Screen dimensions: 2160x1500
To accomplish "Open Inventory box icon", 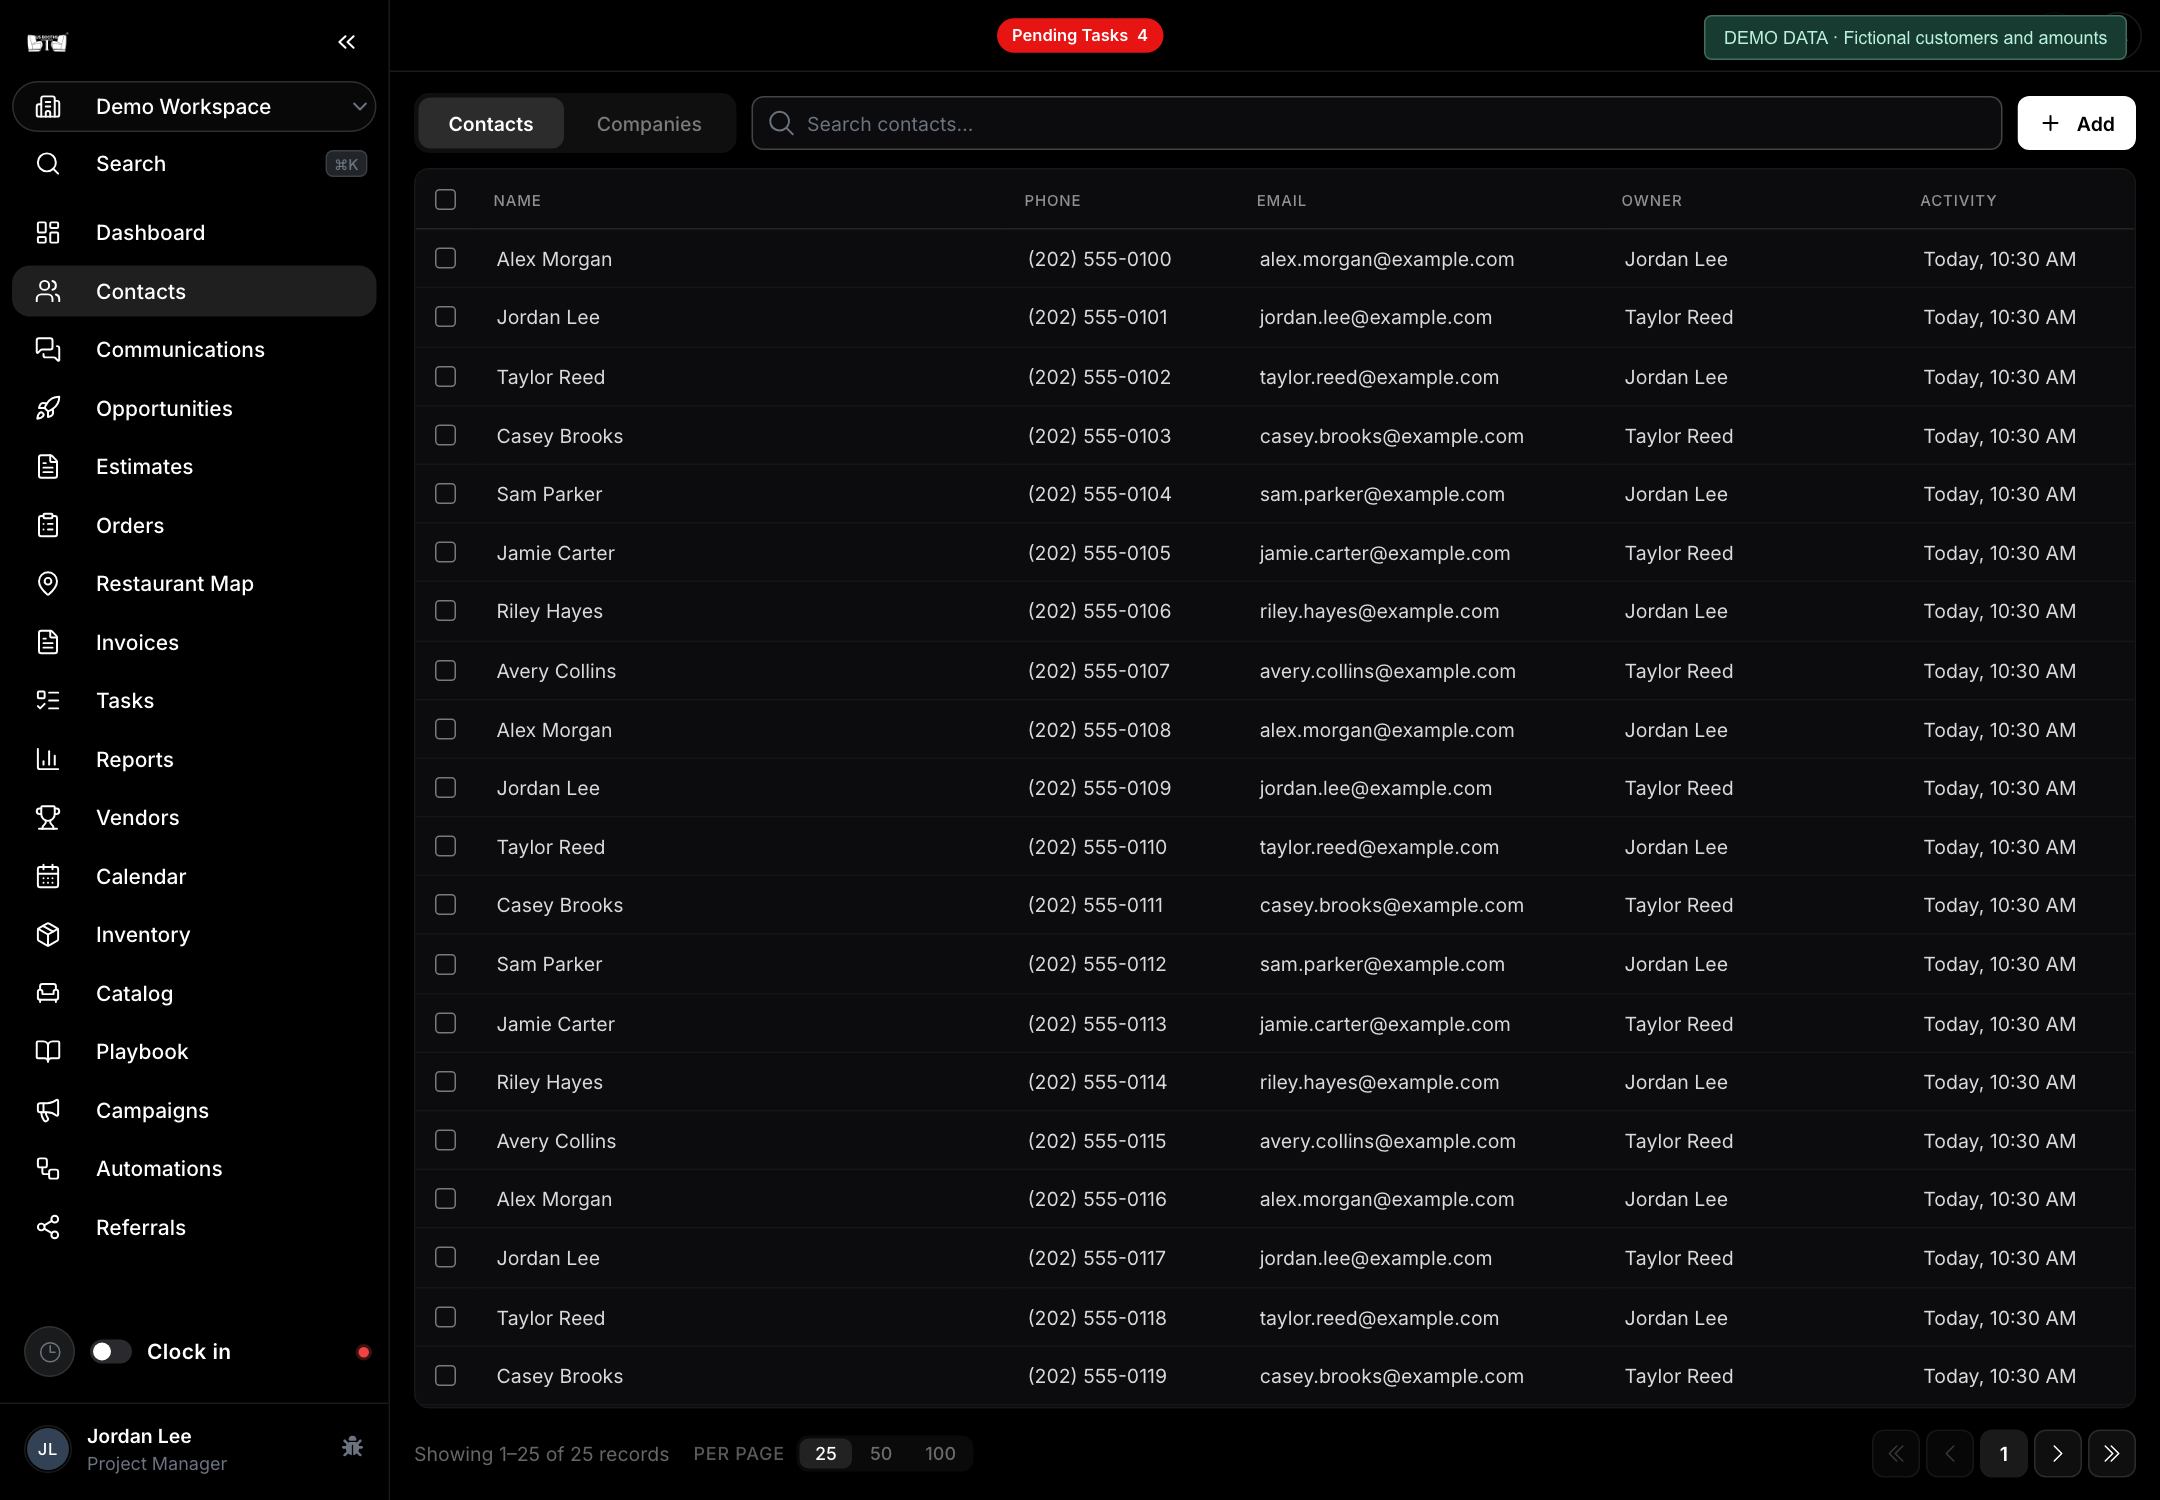I will point(48,935).
